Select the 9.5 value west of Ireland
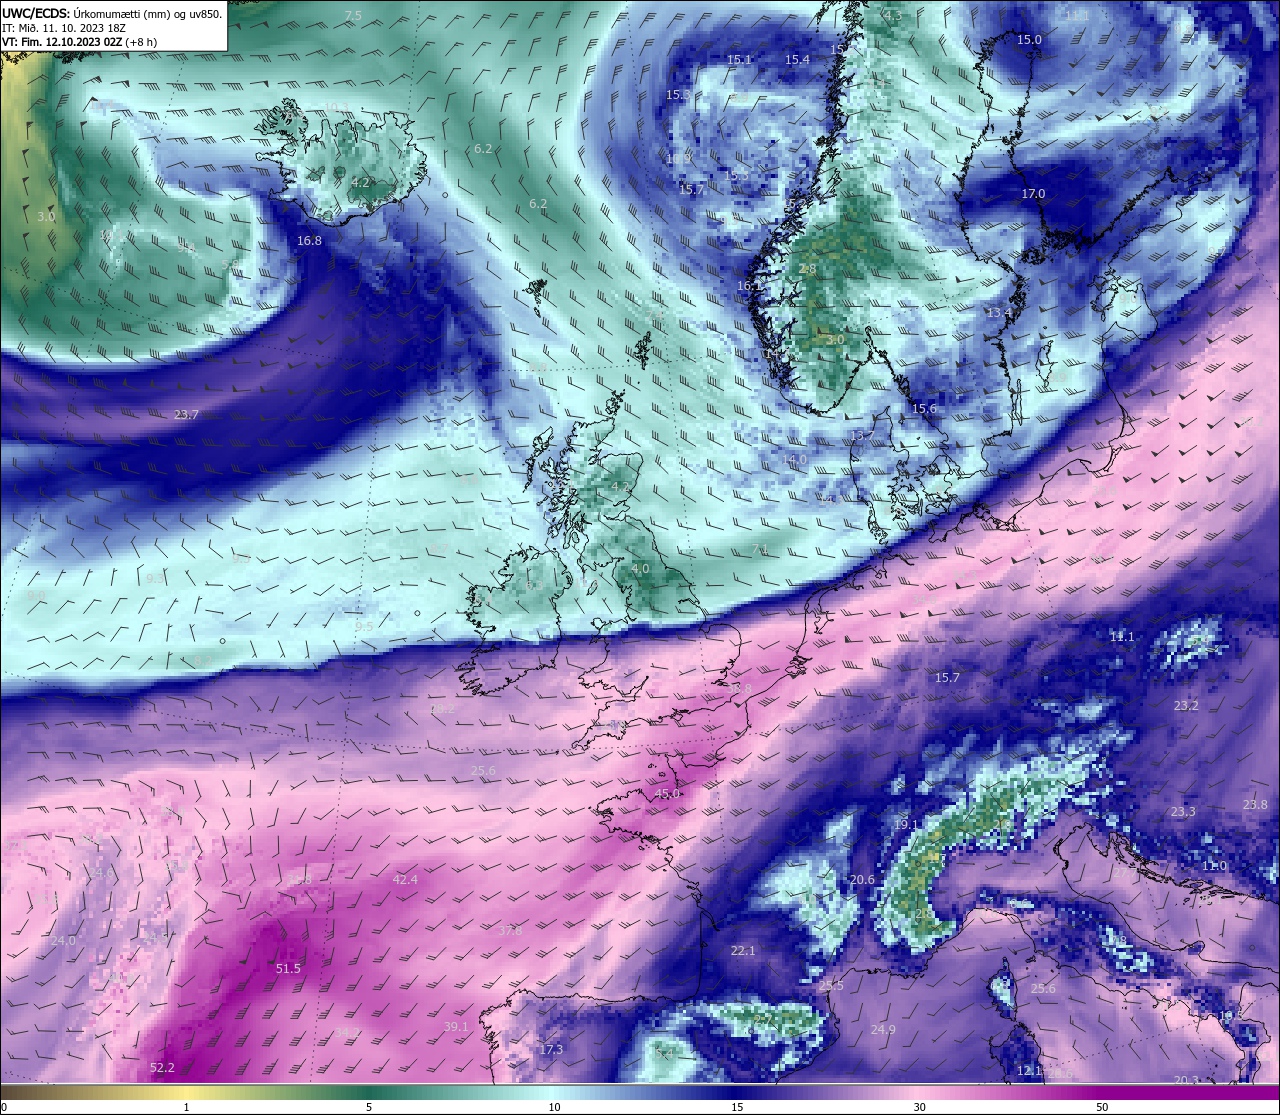This screenshot has height=1115, width=1280. pos(364,627)
